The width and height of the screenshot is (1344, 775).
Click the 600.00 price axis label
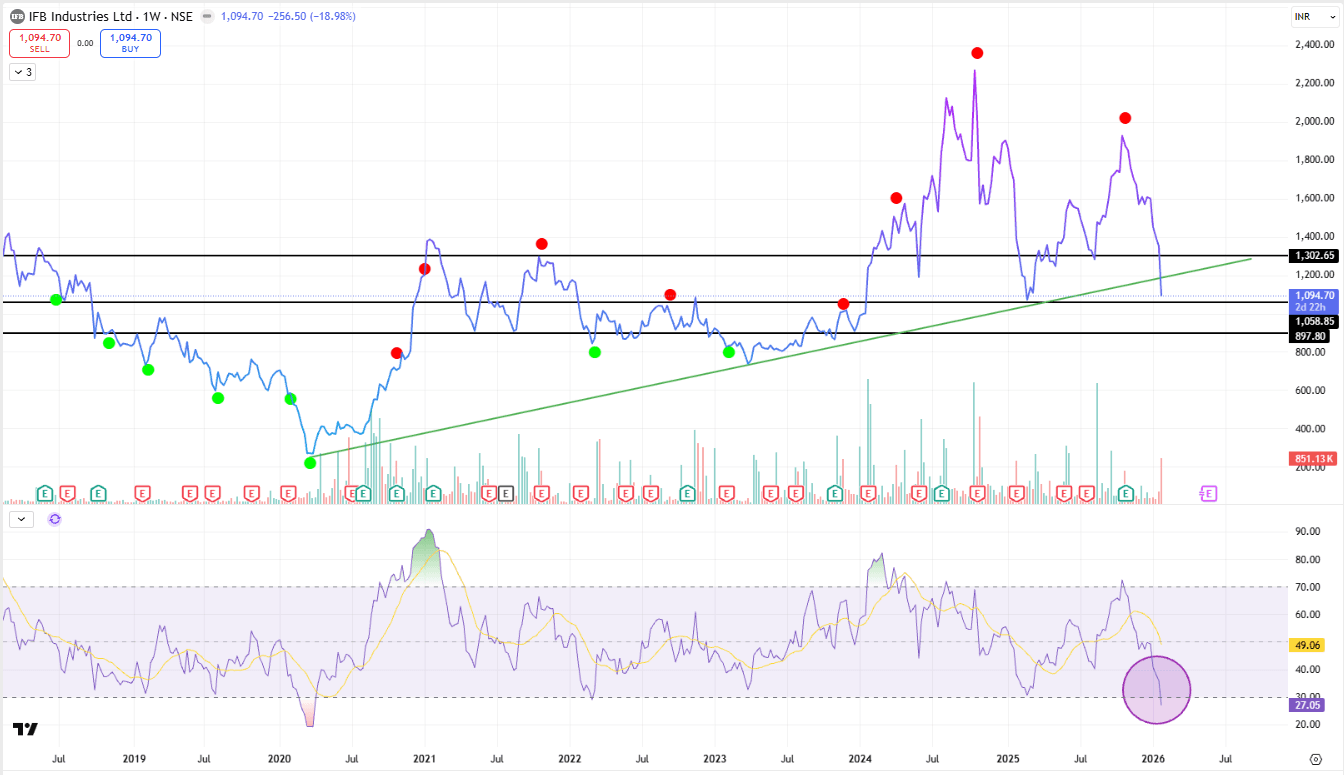click(x=1308, y=391)
